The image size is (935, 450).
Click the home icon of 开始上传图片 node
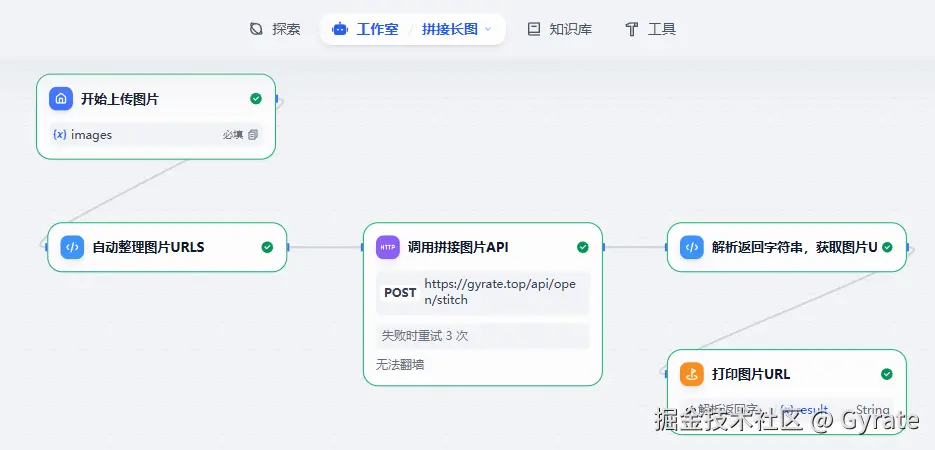coord(61,99)
